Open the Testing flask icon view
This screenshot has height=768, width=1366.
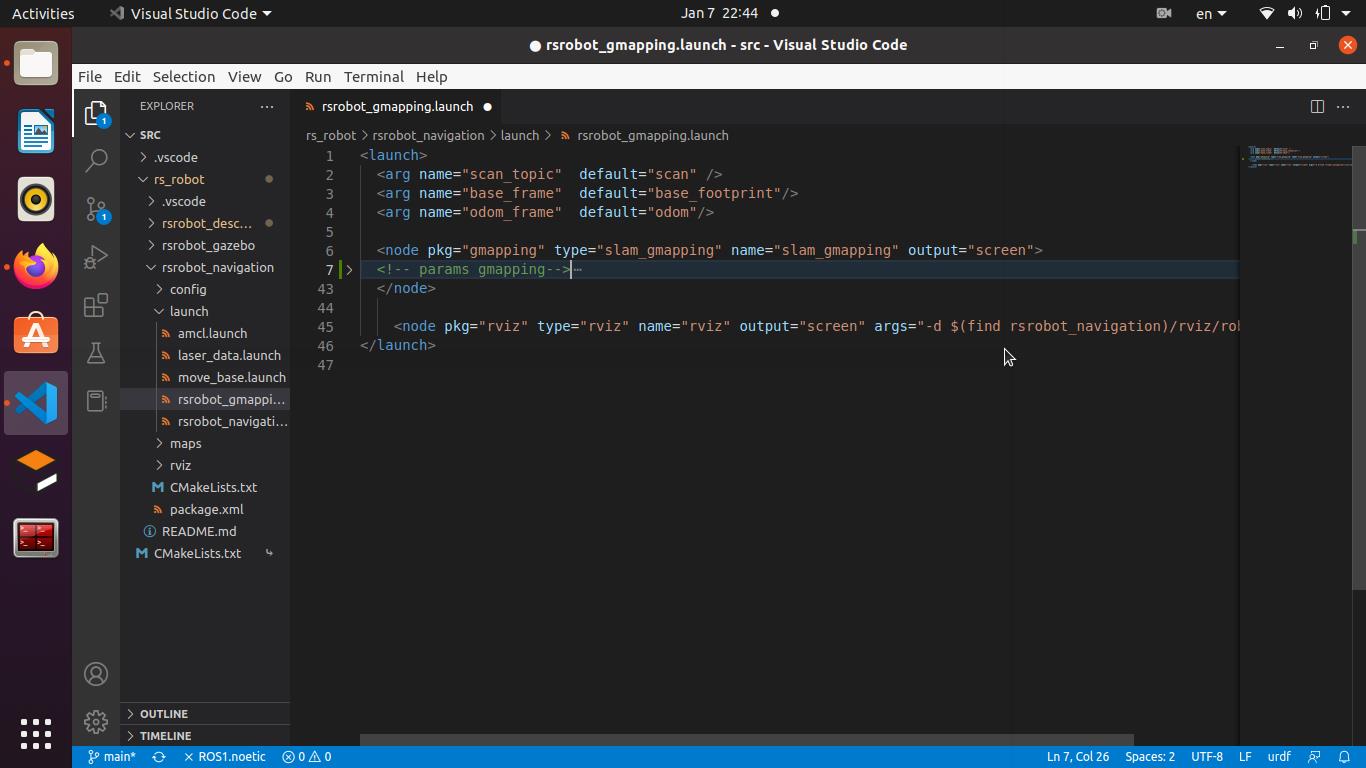tap(96, 353)
